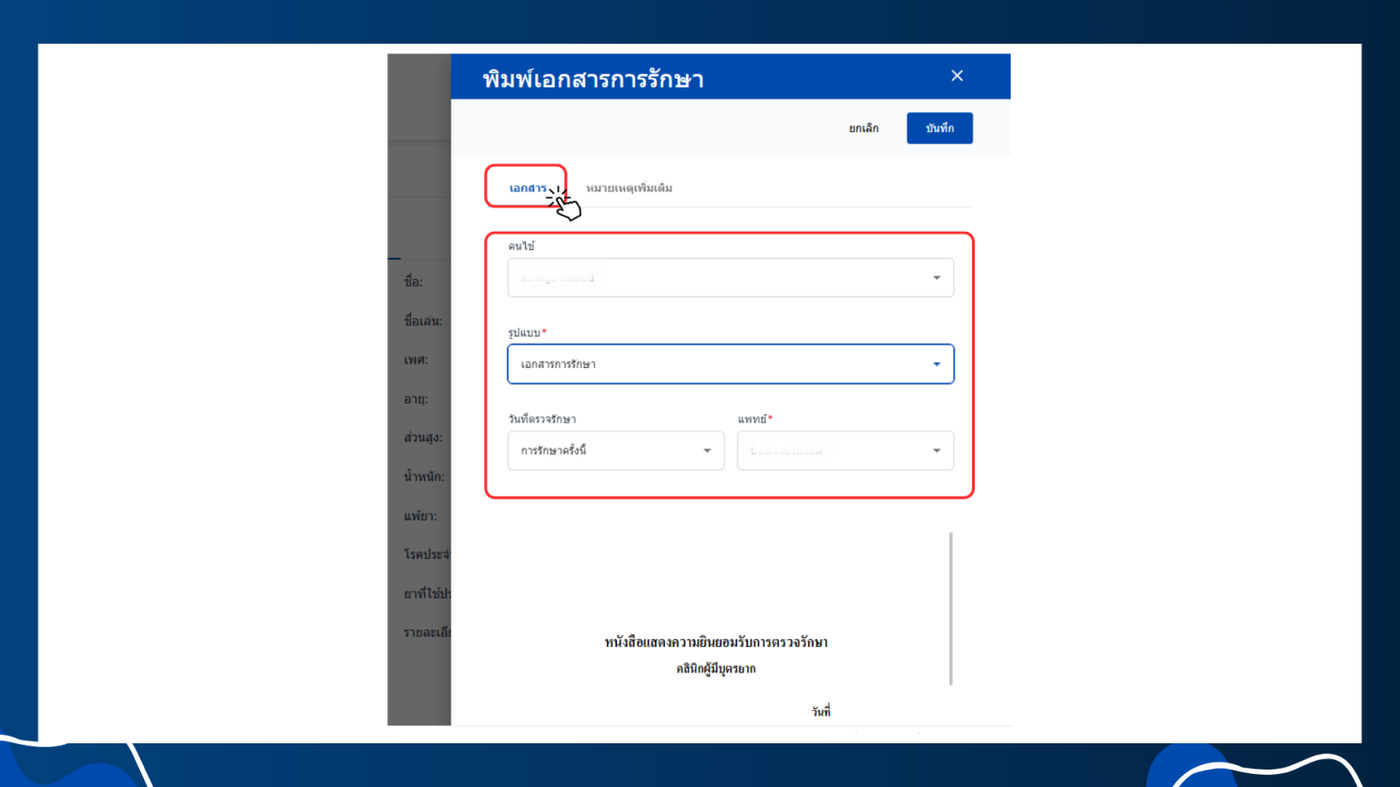Screen dimensions: 1400x787
Task: Click the พิมพ์เอกสารการรักษา dialog title
Action: click(593, 78)
